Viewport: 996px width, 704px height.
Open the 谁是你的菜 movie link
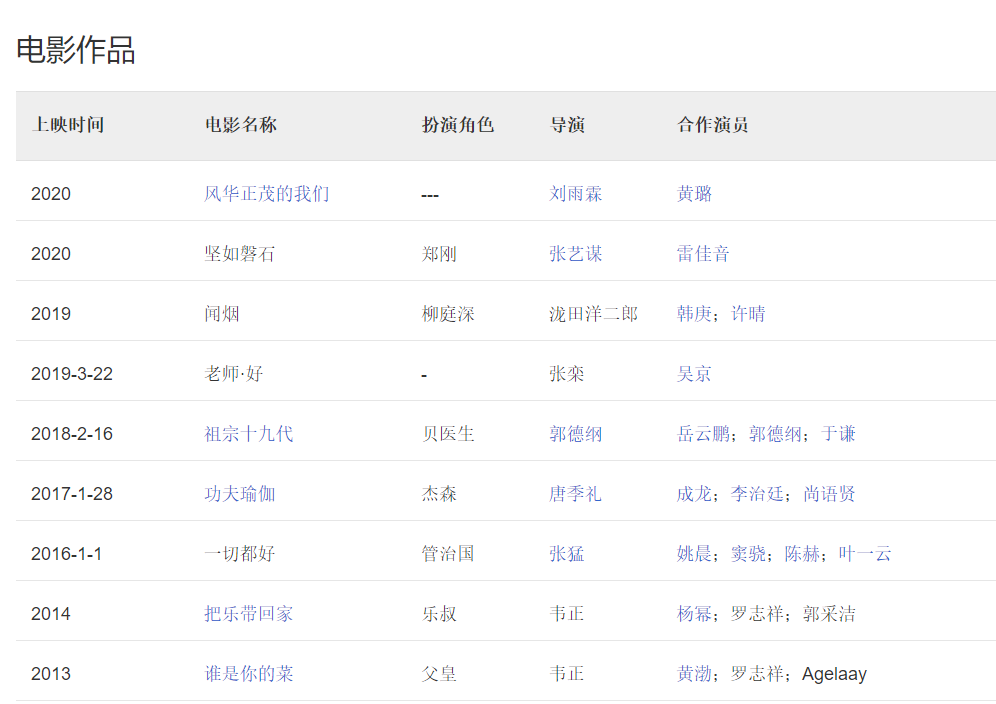tap(249, 674)
